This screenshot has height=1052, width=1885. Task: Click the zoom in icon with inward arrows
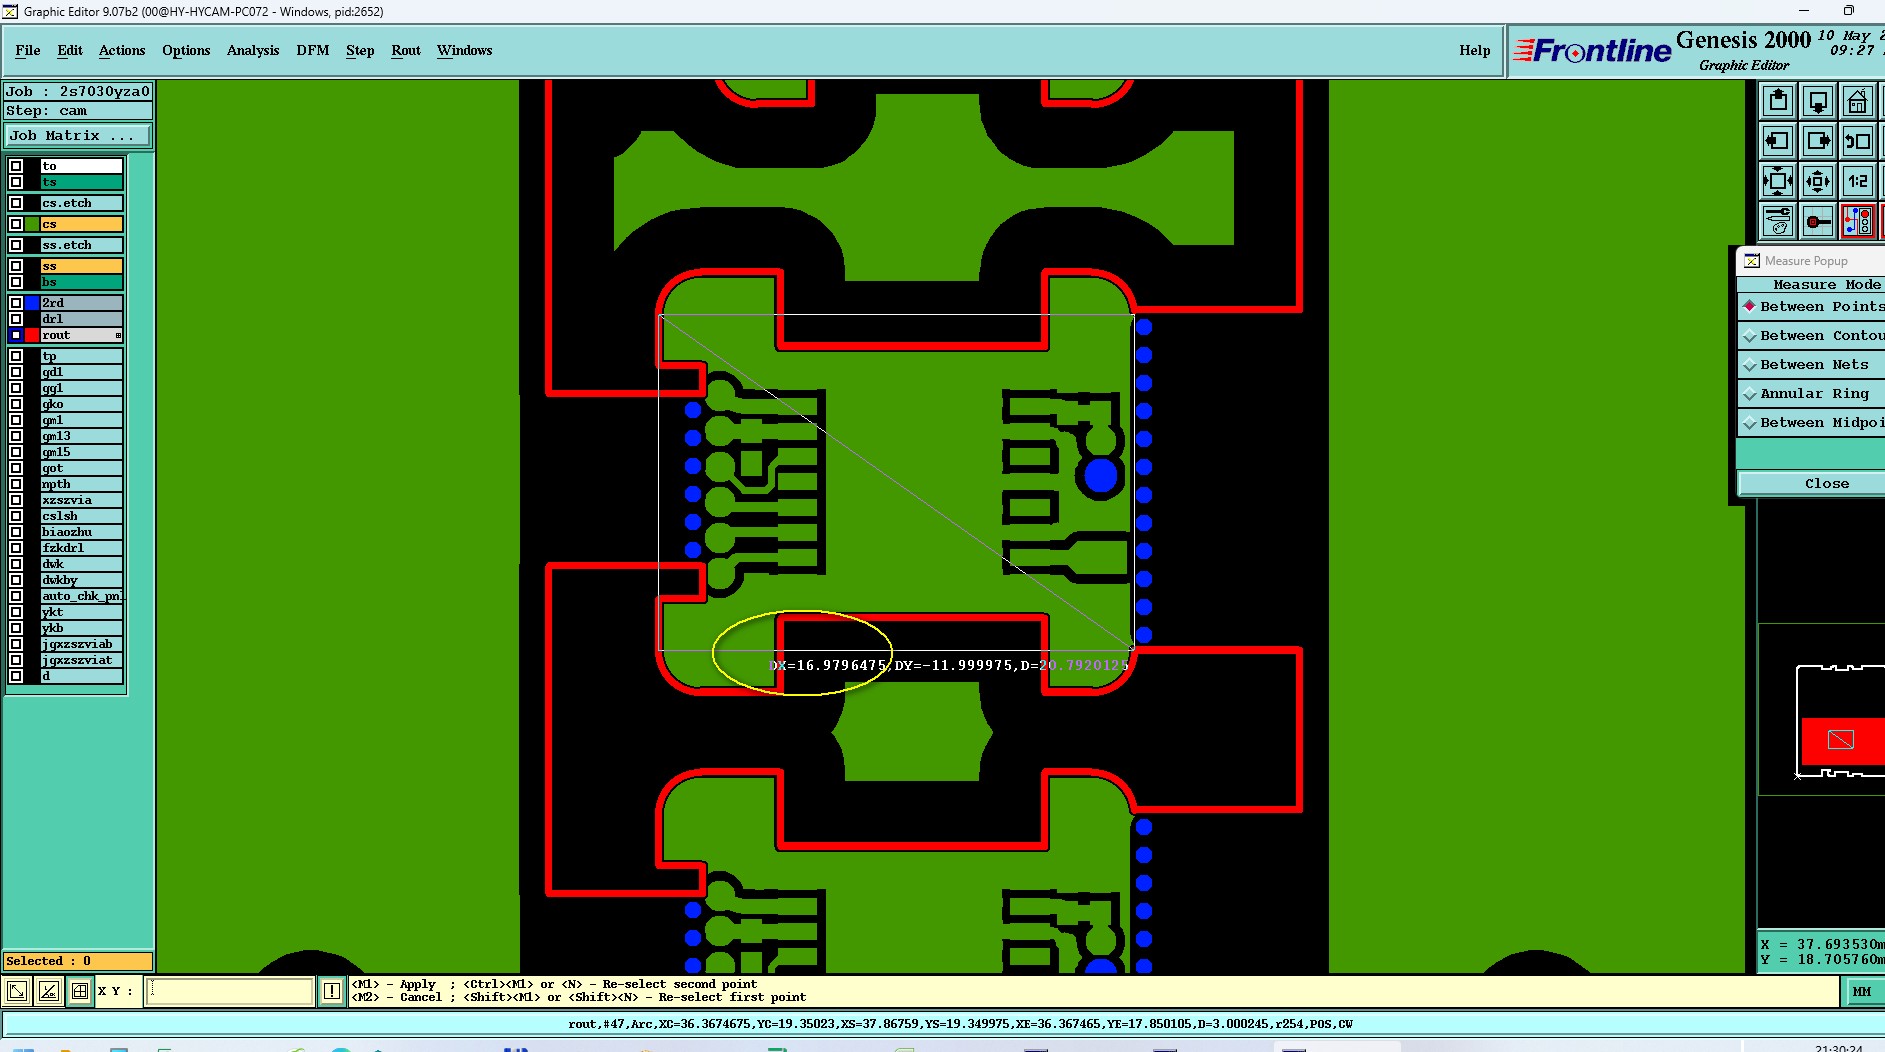[1778, 181]
